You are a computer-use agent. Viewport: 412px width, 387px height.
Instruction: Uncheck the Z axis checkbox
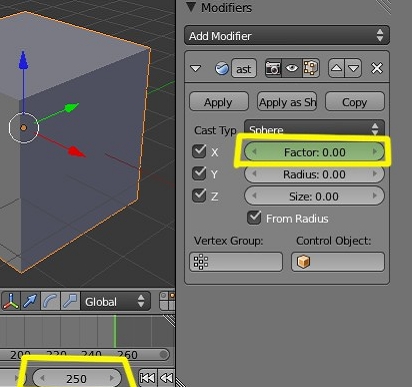click(199, 195)
